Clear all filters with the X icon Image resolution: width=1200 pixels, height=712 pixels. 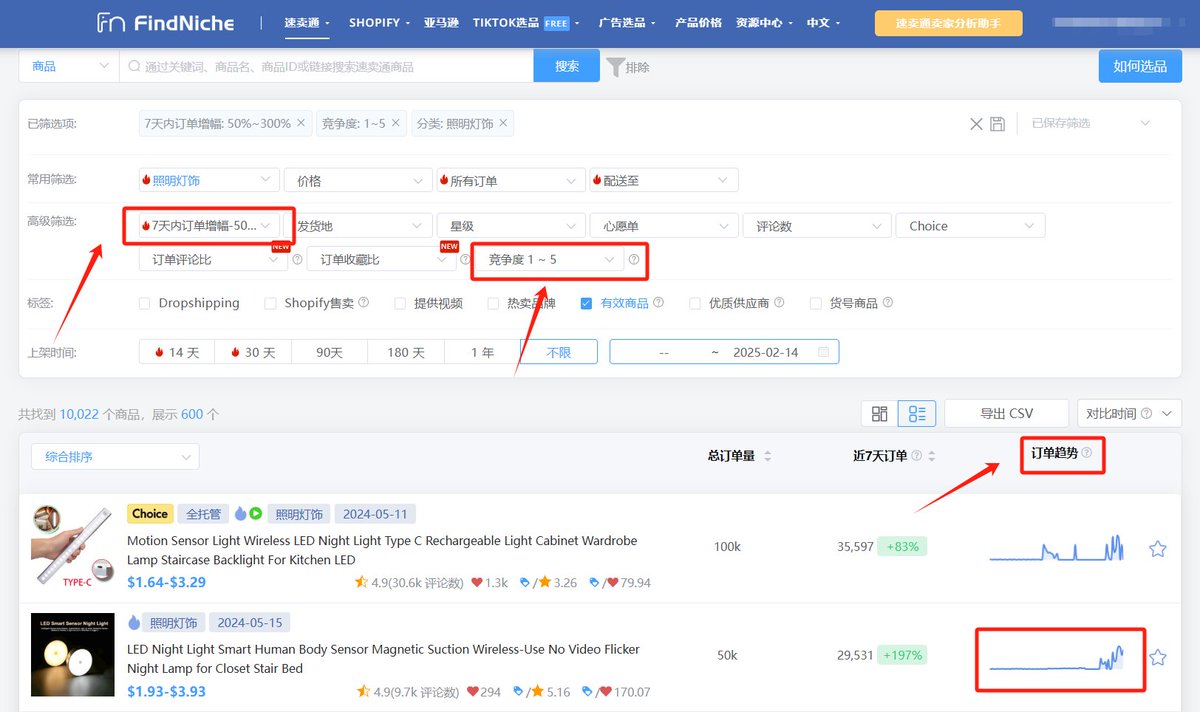[976, 123]
